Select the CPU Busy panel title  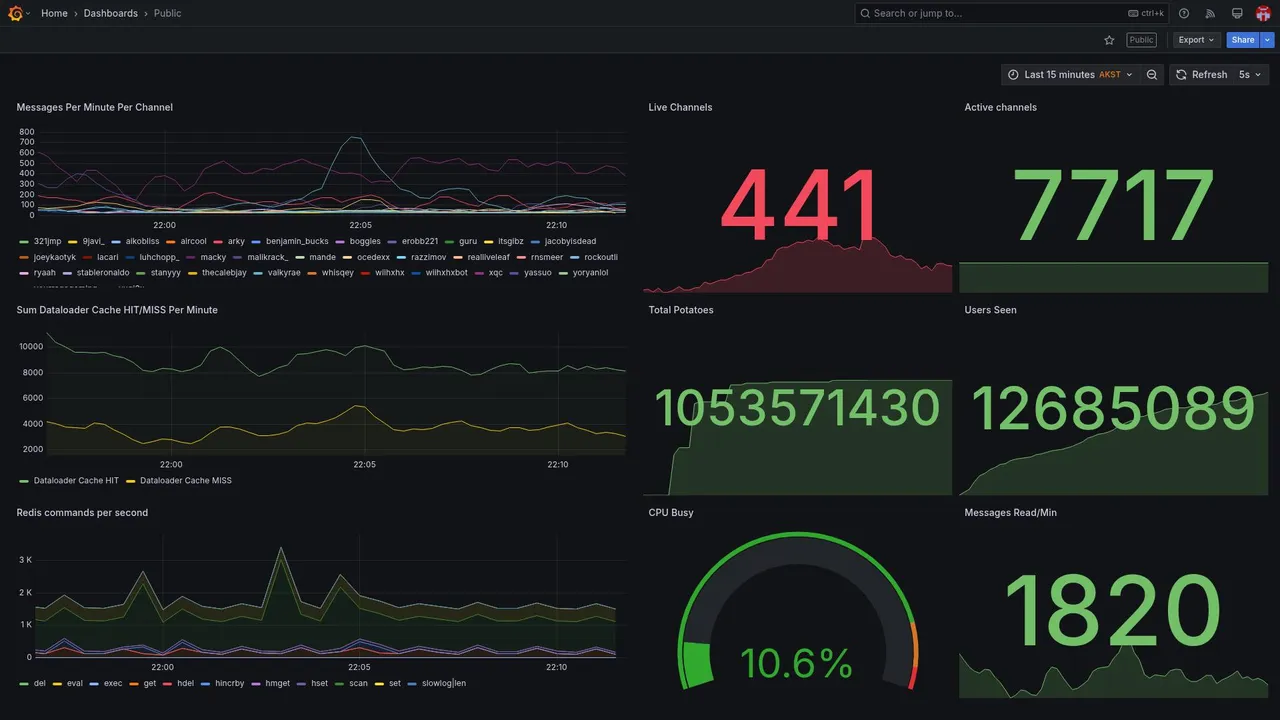671,513
